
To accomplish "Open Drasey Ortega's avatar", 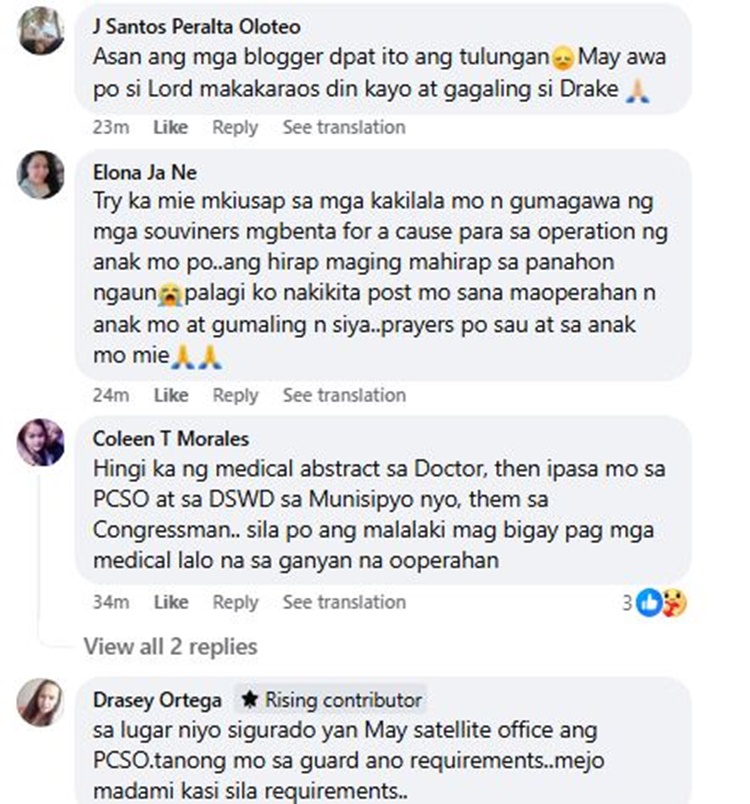I will (40, 702).
